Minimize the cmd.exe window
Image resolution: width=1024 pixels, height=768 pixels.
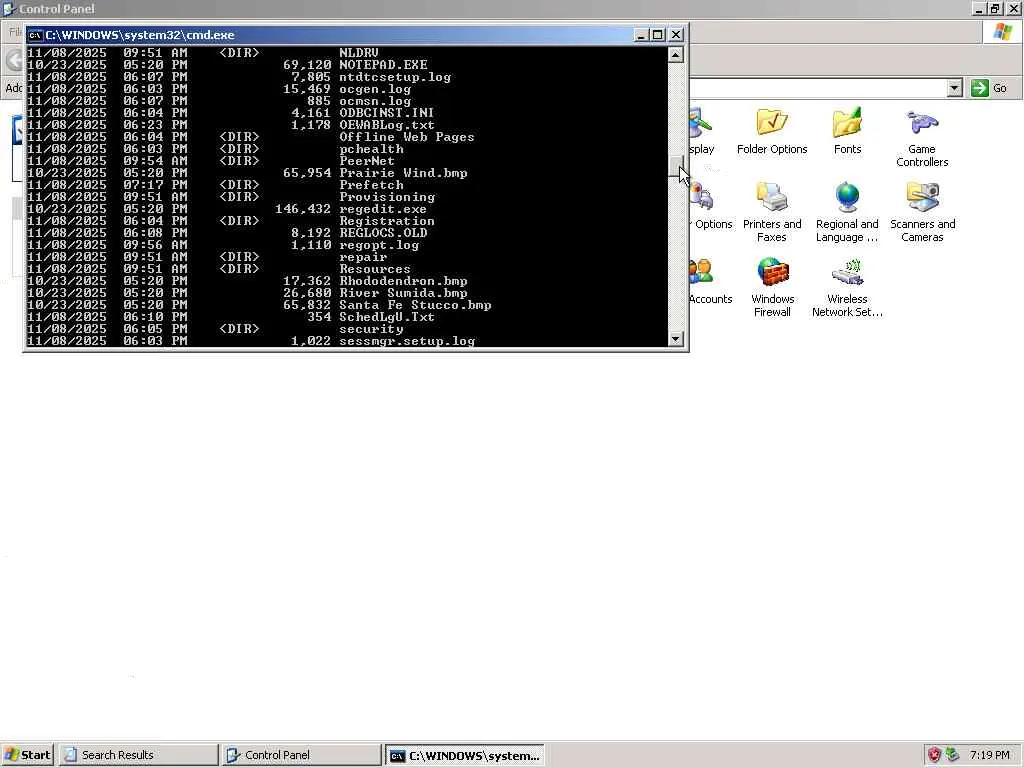click(641, 35)
